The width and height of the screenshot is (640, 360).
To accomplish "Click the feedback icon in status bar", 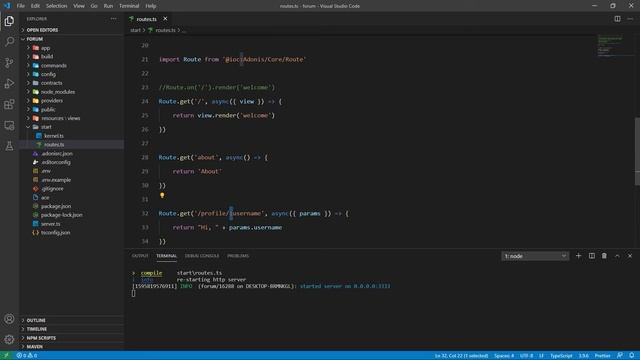I will tap(620, 356).
